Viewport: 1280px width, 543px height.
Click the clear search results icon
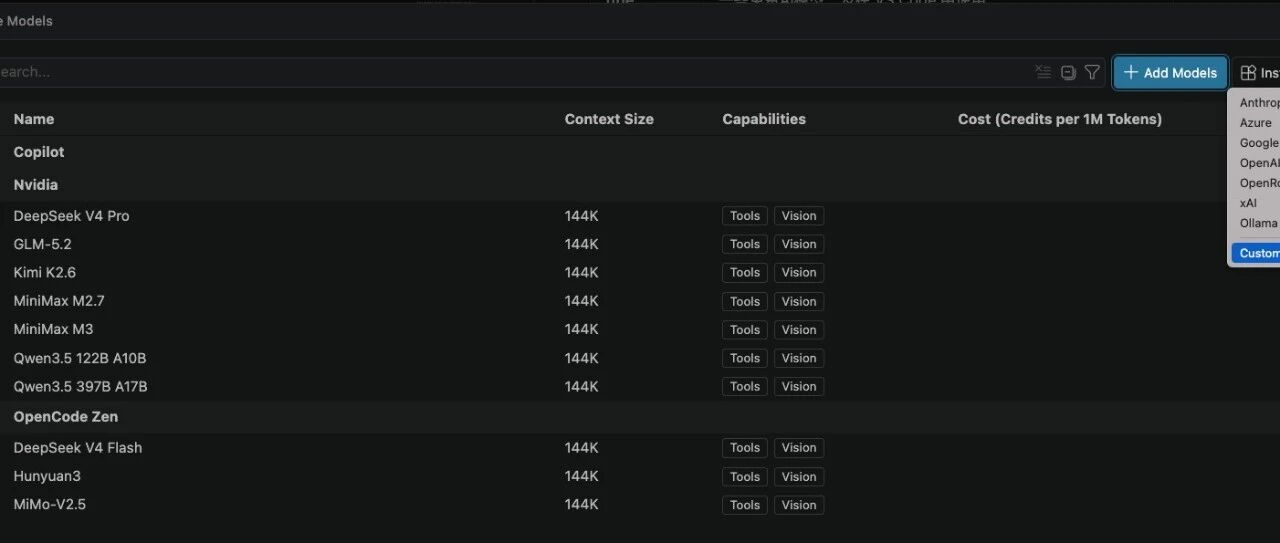pyautogui.click(x=1043, y=72)
